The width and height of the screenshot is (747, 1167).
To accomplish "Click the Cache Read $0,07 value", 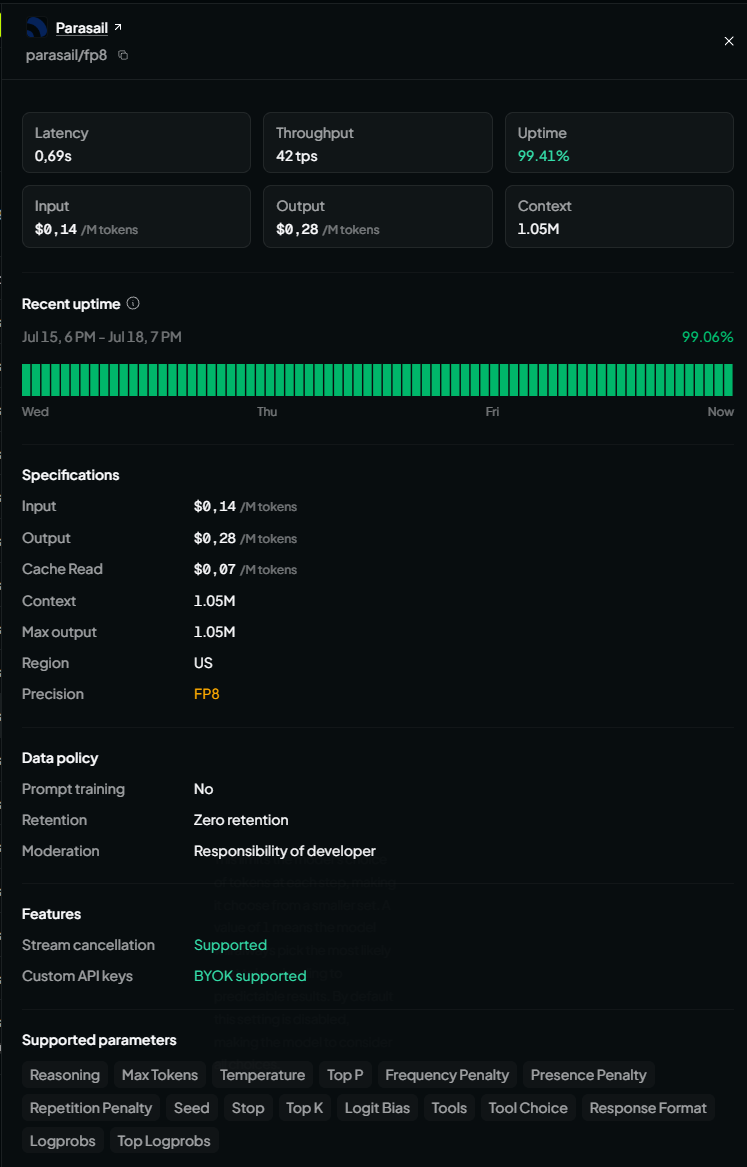I will click(x=245, y=569).
